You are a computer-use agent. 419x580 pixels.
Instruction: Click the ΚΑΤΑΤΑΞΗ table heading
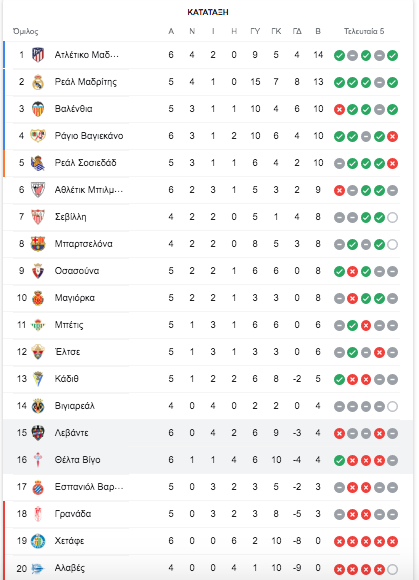tap(208, 12)
